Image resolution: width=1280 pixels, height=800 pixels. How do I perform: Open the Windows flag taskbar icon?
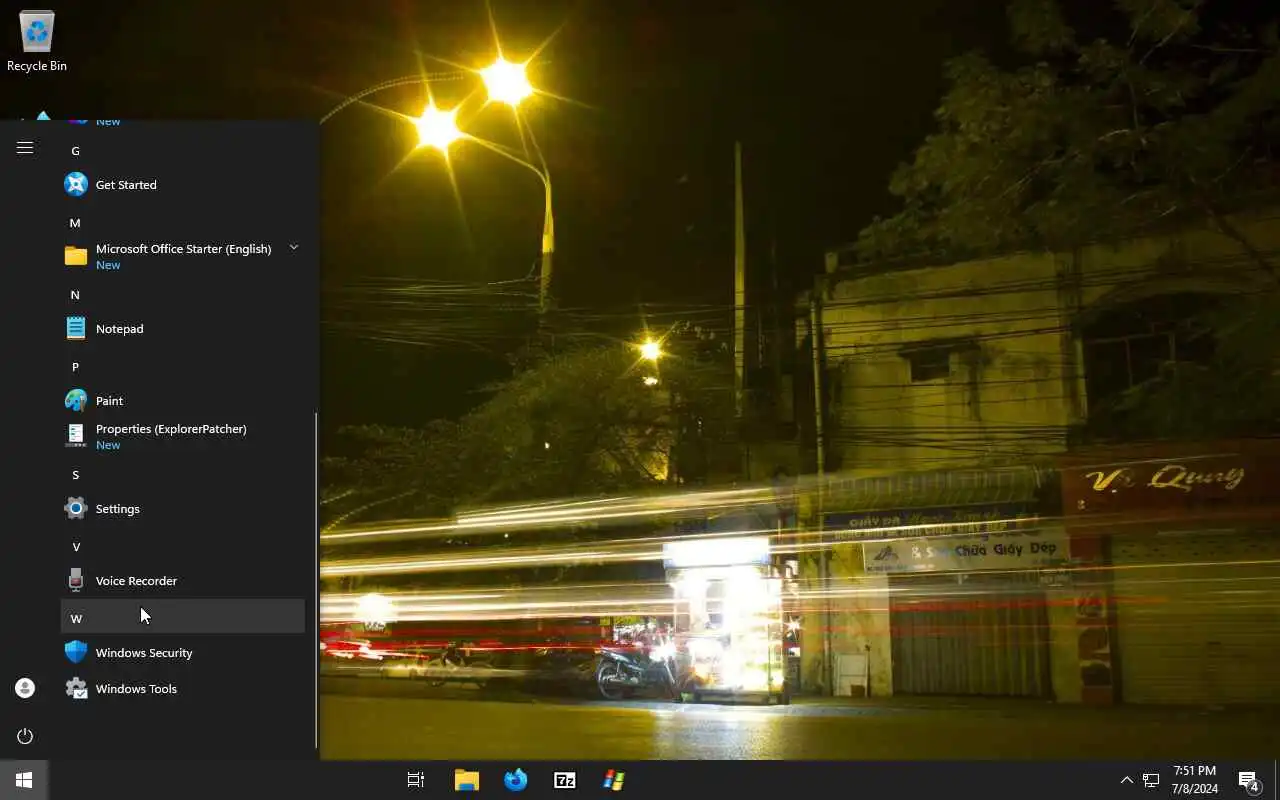614,780
